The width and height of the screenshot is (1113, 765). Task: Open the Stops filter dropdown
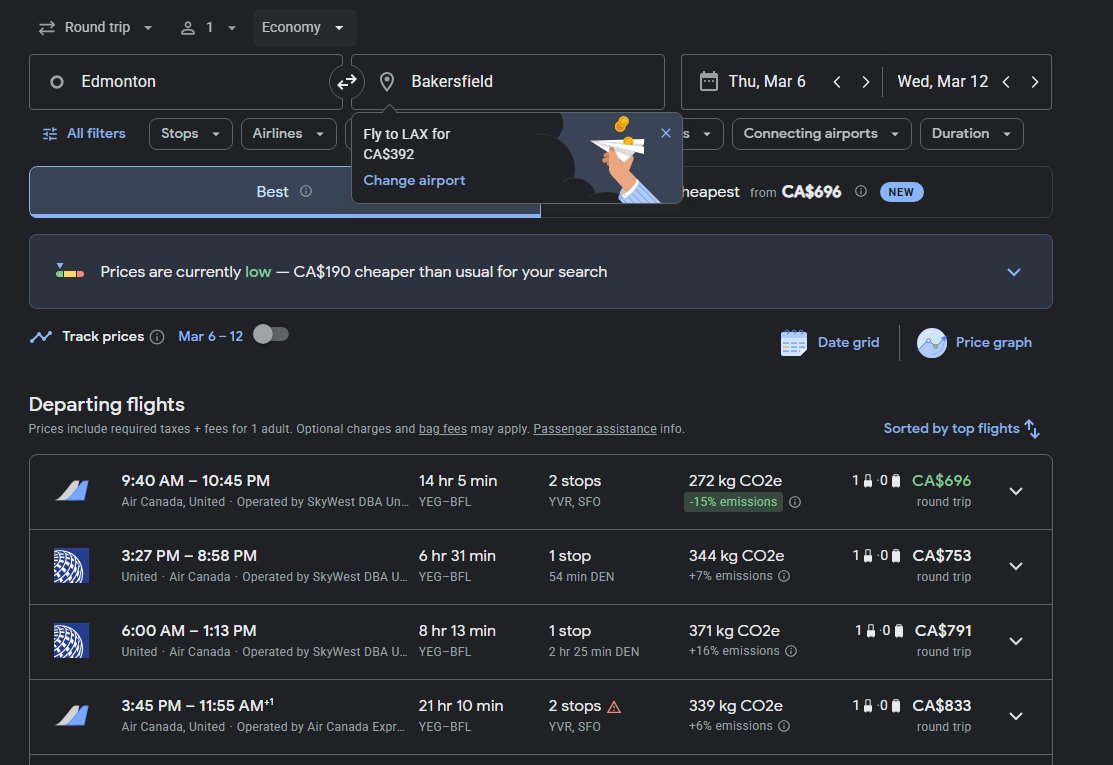coord(190,133)
